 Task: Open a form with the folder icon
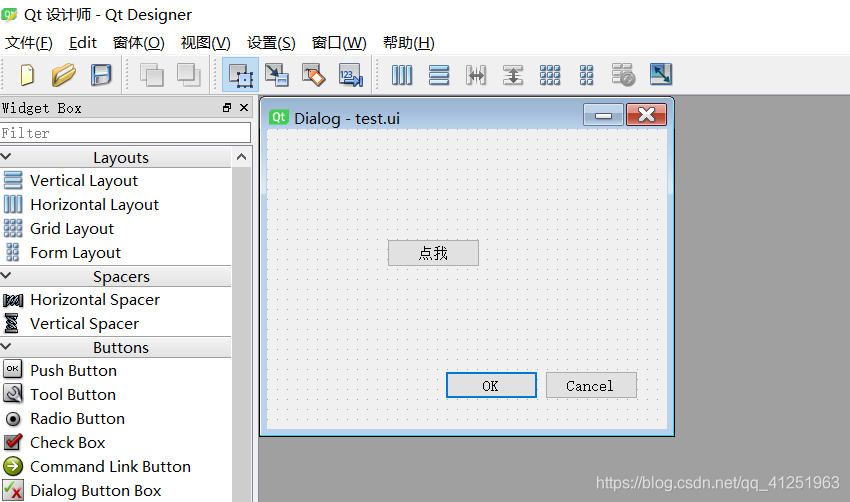pos(63,75)
